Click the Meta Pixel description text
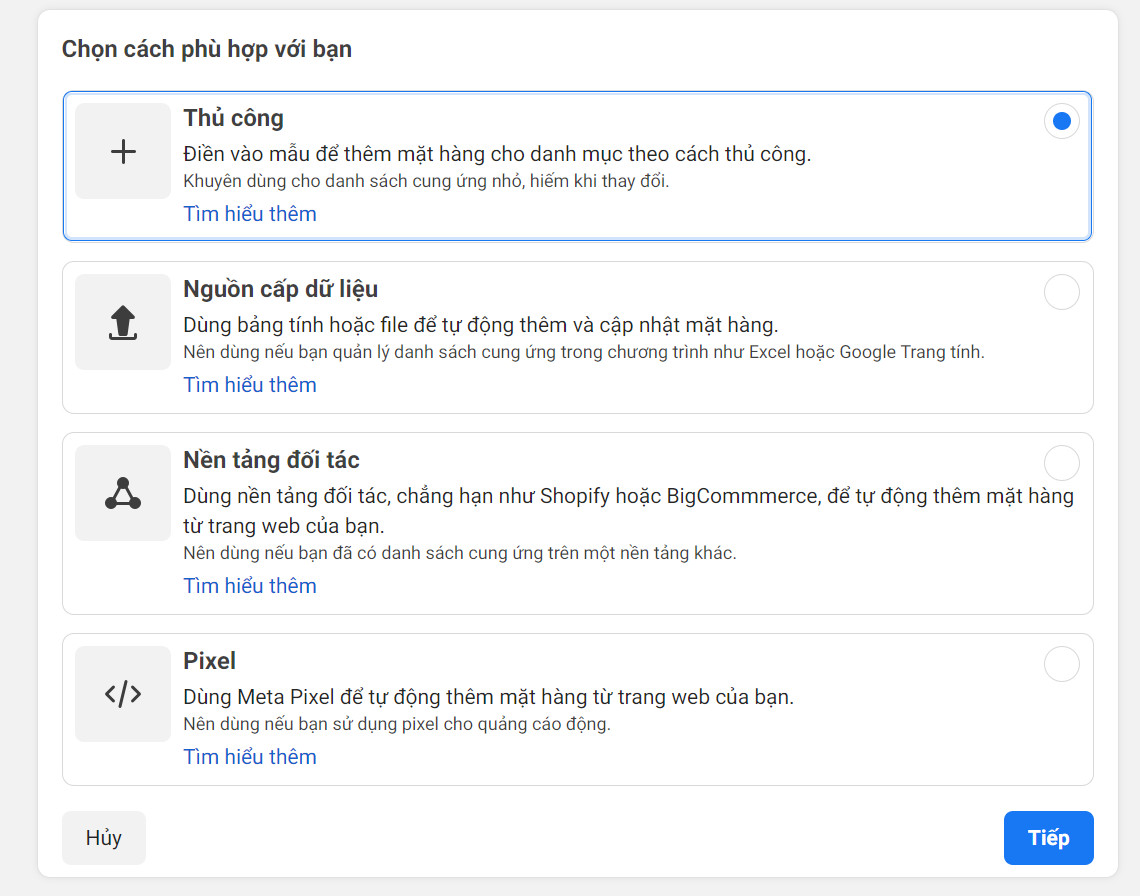Viewport: 1140px width, 896px height. pyautogui.click(x=489, y=697)
